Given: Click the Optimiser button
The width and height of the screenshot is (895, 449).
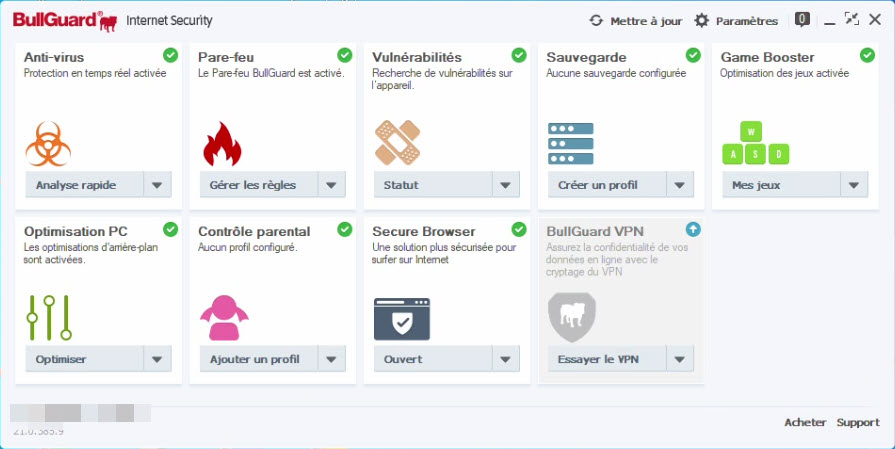Looking at the screenshot, I should [x=84, y=359].
